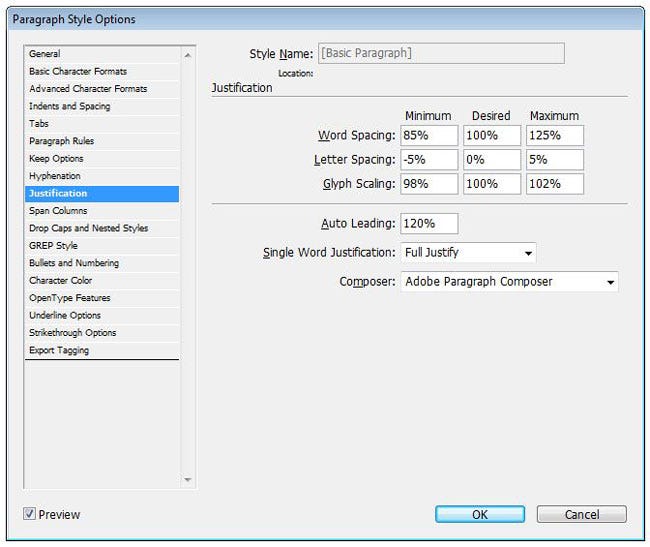Go to Bullets and Numbering
The width and height of the screenshot is (650, 547).
pos(102,263)
